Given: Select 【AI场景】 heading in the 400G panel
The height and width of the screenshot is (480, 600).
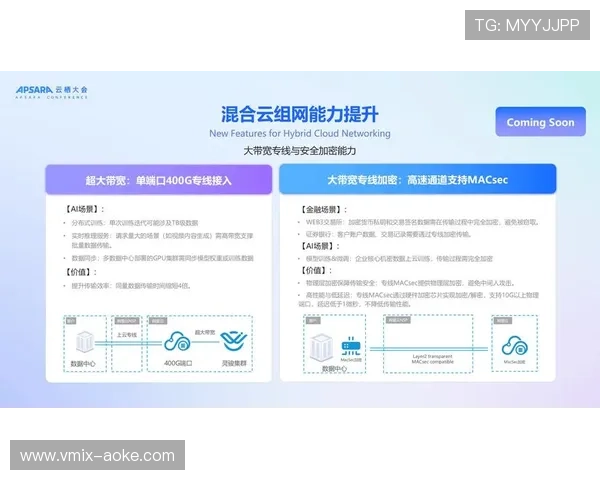Looking at the screenshot, I should 84,209.
